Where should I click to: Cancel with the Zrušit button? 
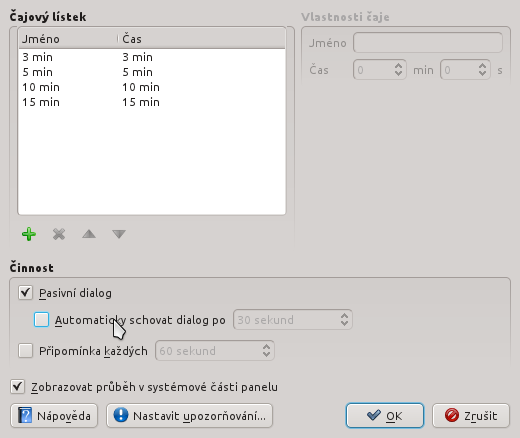click(471, 416)
